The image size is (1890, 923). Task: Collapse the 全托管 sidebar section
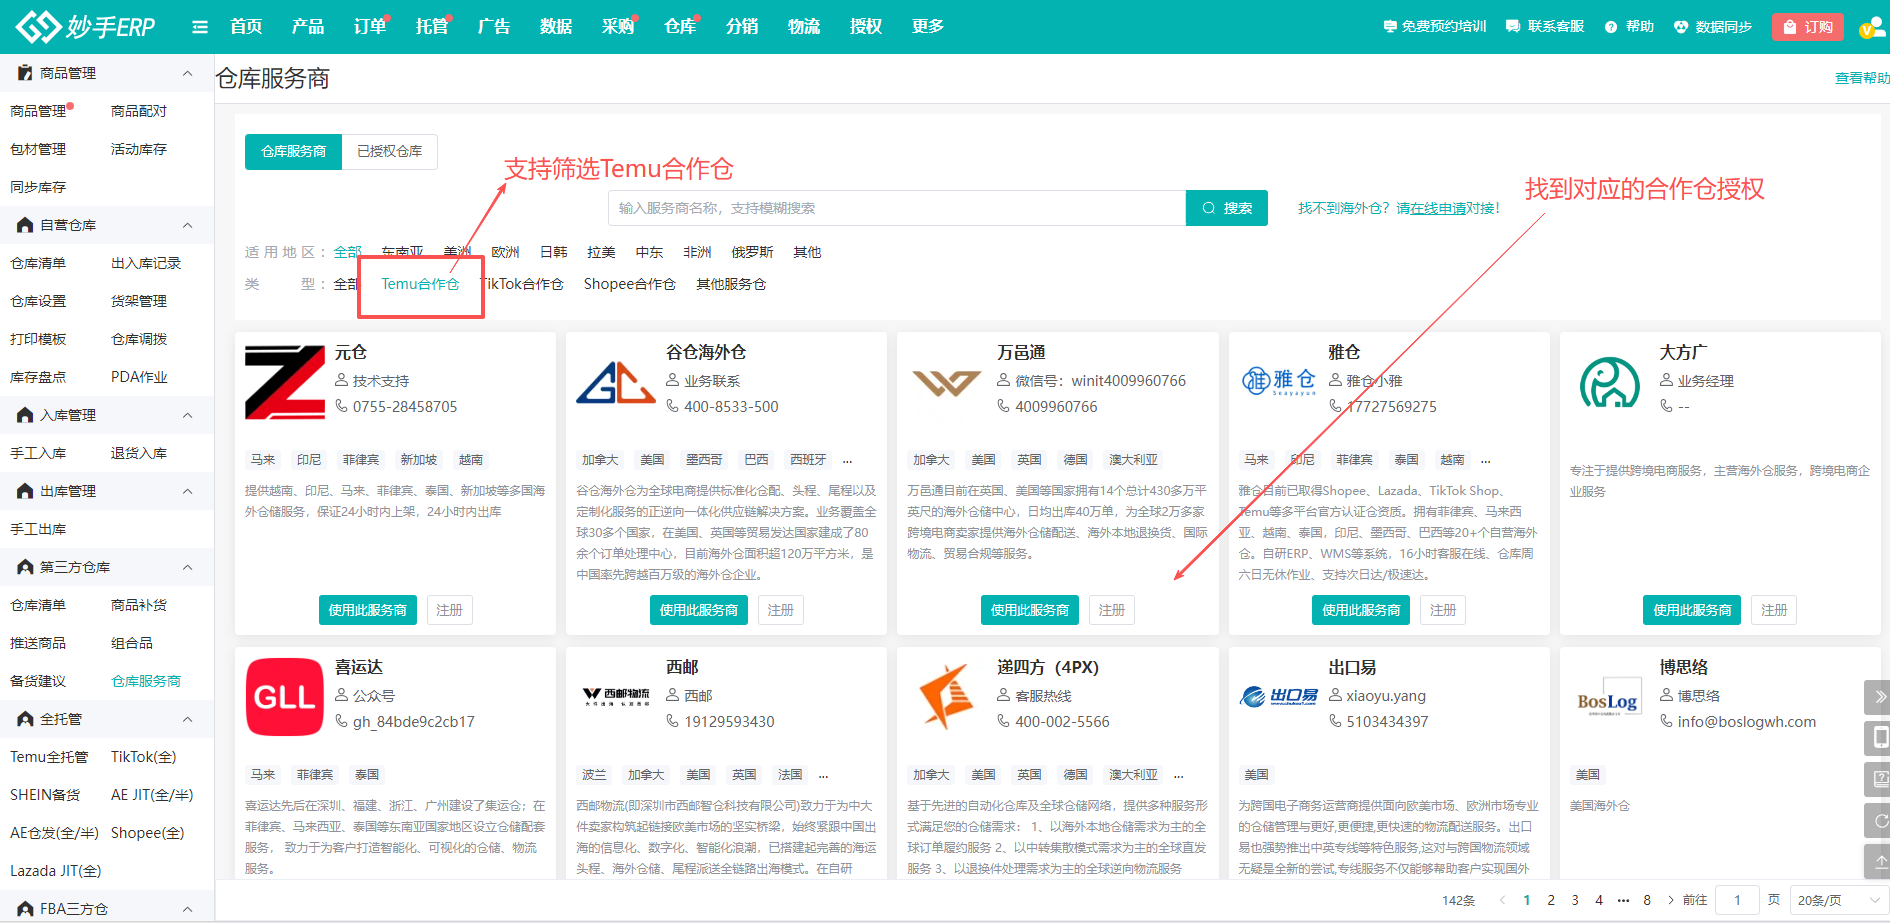click(x=187, y=719)
